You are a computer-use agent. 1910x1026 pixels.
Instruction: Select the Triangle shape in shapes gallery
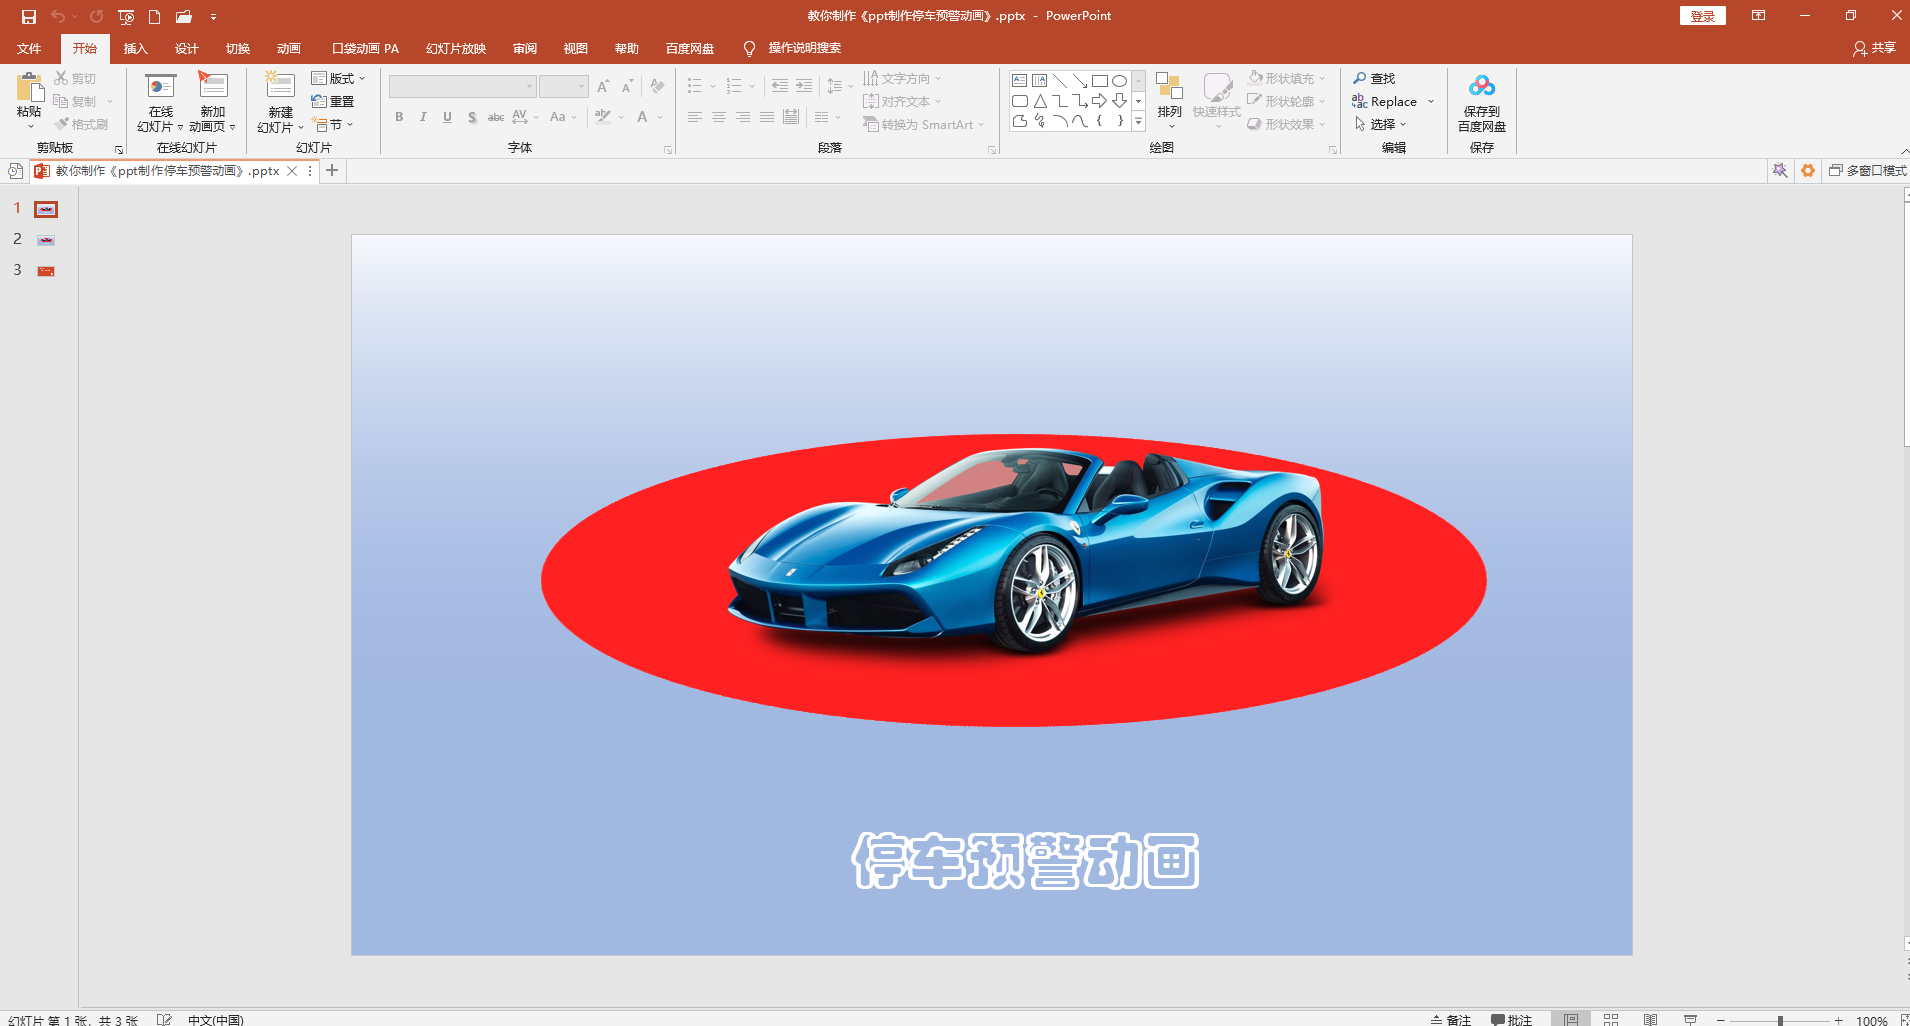[x=1040, y=101]
